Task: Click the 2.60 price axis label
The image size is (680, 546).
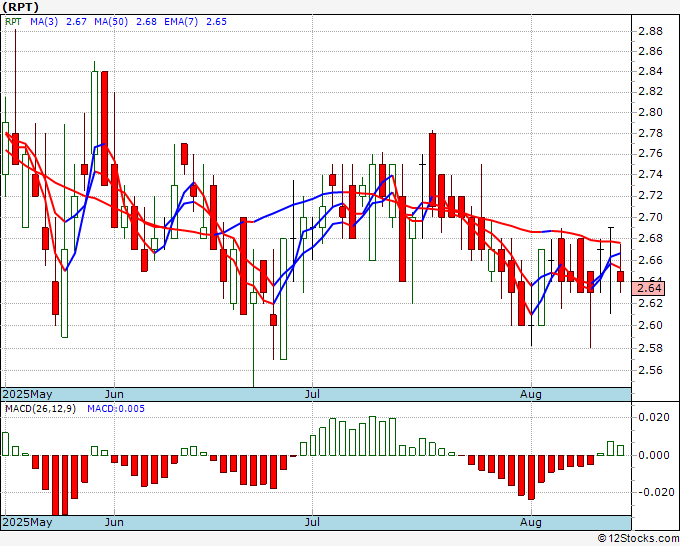Action: pos(651,325)
